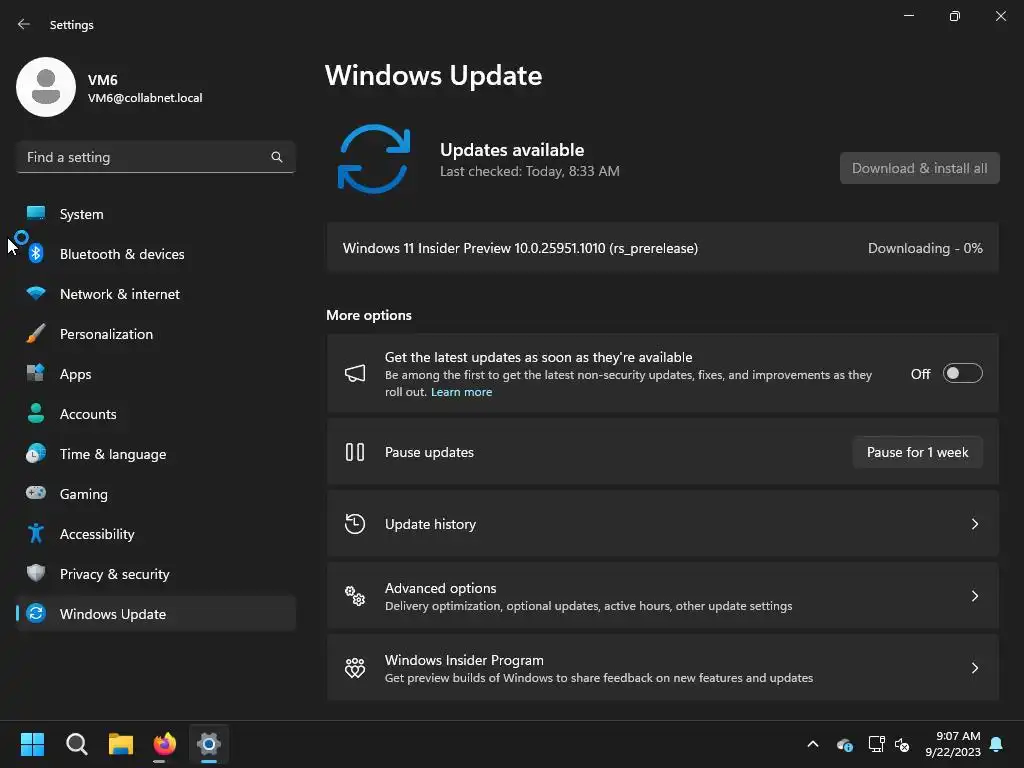Click the Bluetooth icon in sidebar
This screenshot has height=768, width=1024.
36,253
